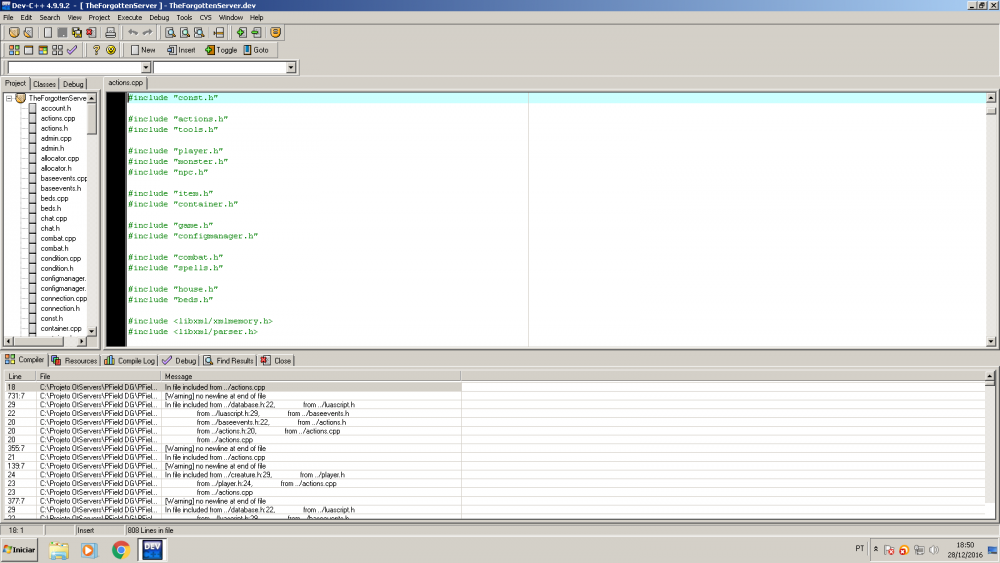1000x563 pixels.
Task: Open the File menu
Action: tap(8, 17)
